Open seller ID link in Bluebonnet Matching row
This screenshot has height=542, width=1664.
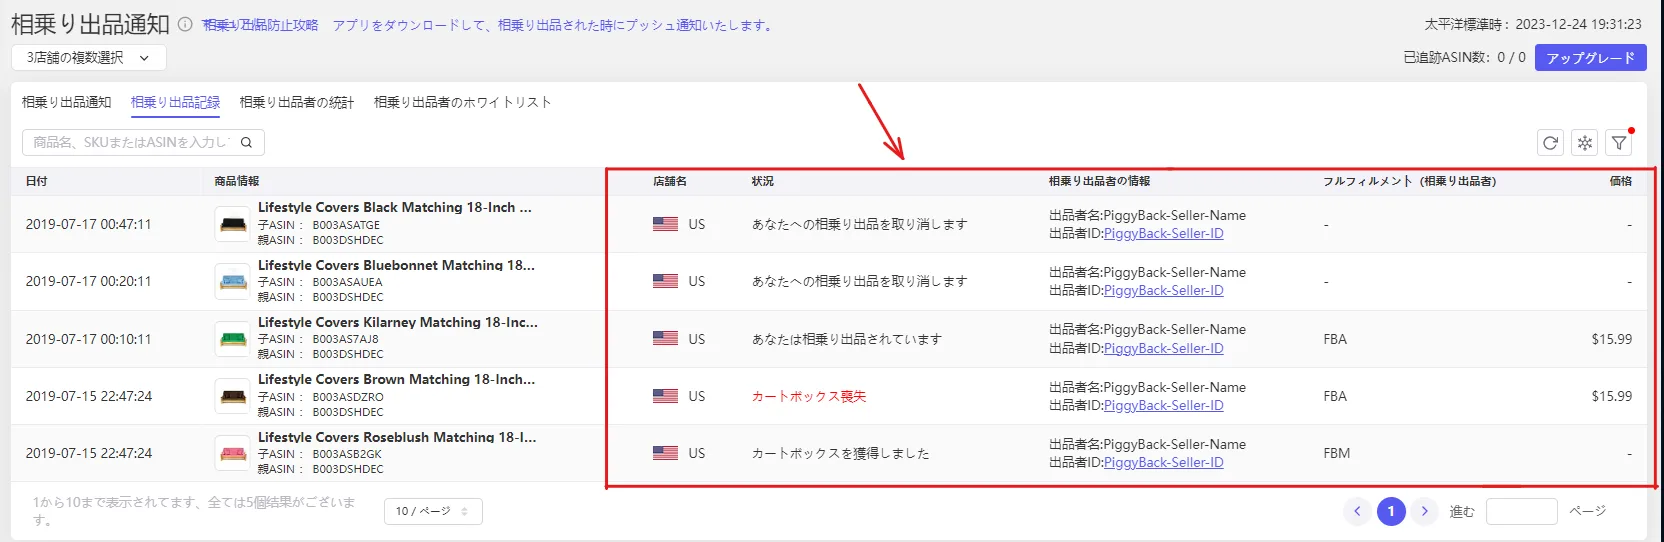tap(1163, 290)
